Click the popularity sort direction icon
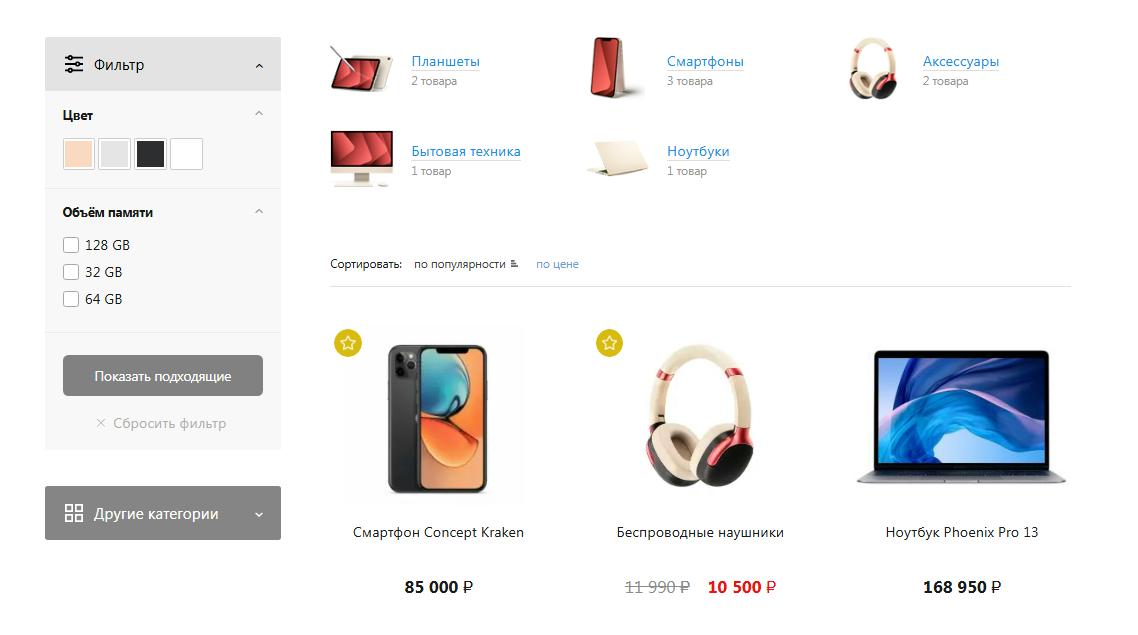This screenshot has height=635, width=1138. coord(514,264)
